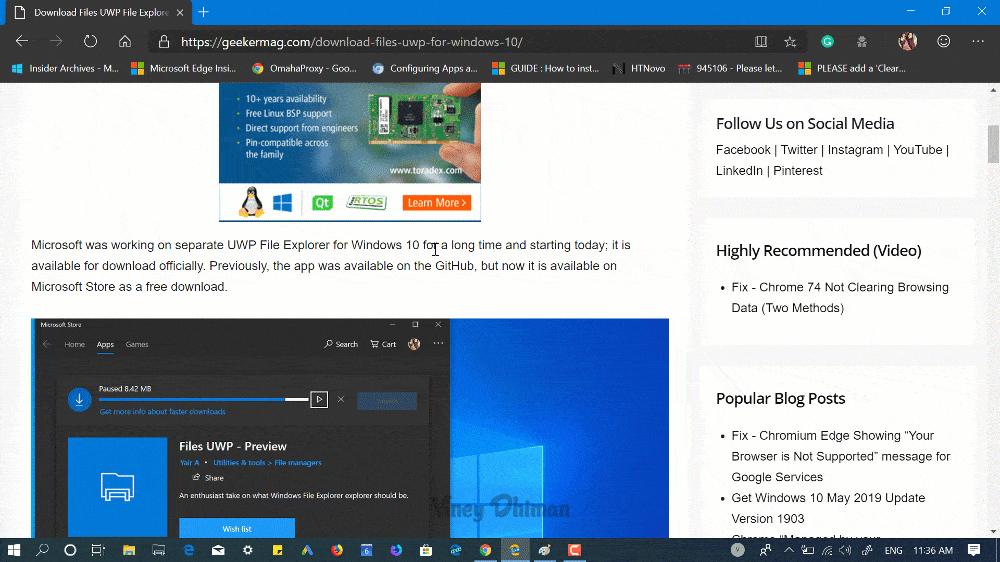View site security lock information
This screenshot has width=1000, height=562.
(164, 41)
